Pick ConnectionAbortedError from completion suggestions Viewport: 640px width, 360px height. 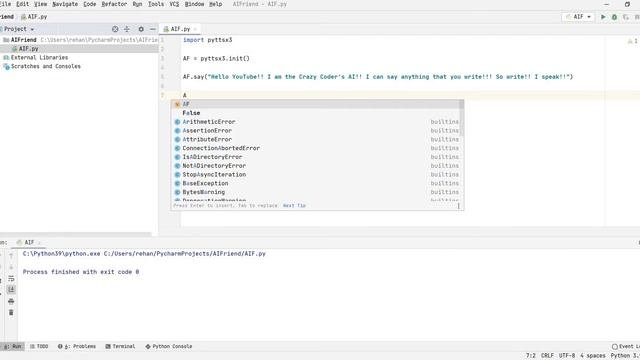pyautogui.click(x=315, y=148)
